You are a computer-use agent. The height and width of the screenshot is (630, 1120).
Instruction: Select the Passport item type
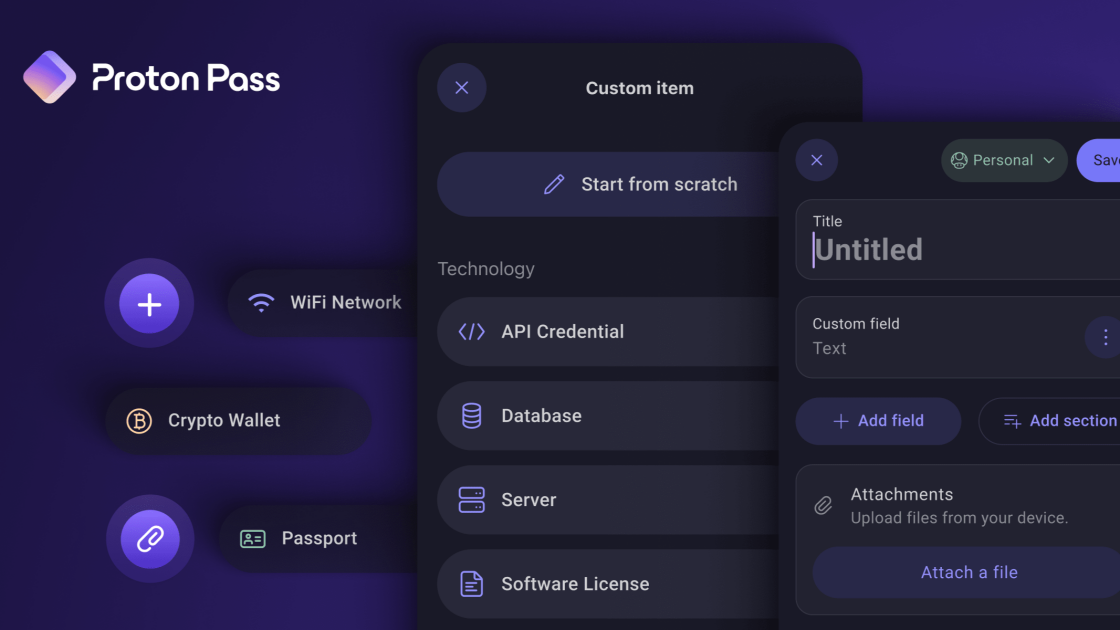pyautogui.click(x=319, y=539)
